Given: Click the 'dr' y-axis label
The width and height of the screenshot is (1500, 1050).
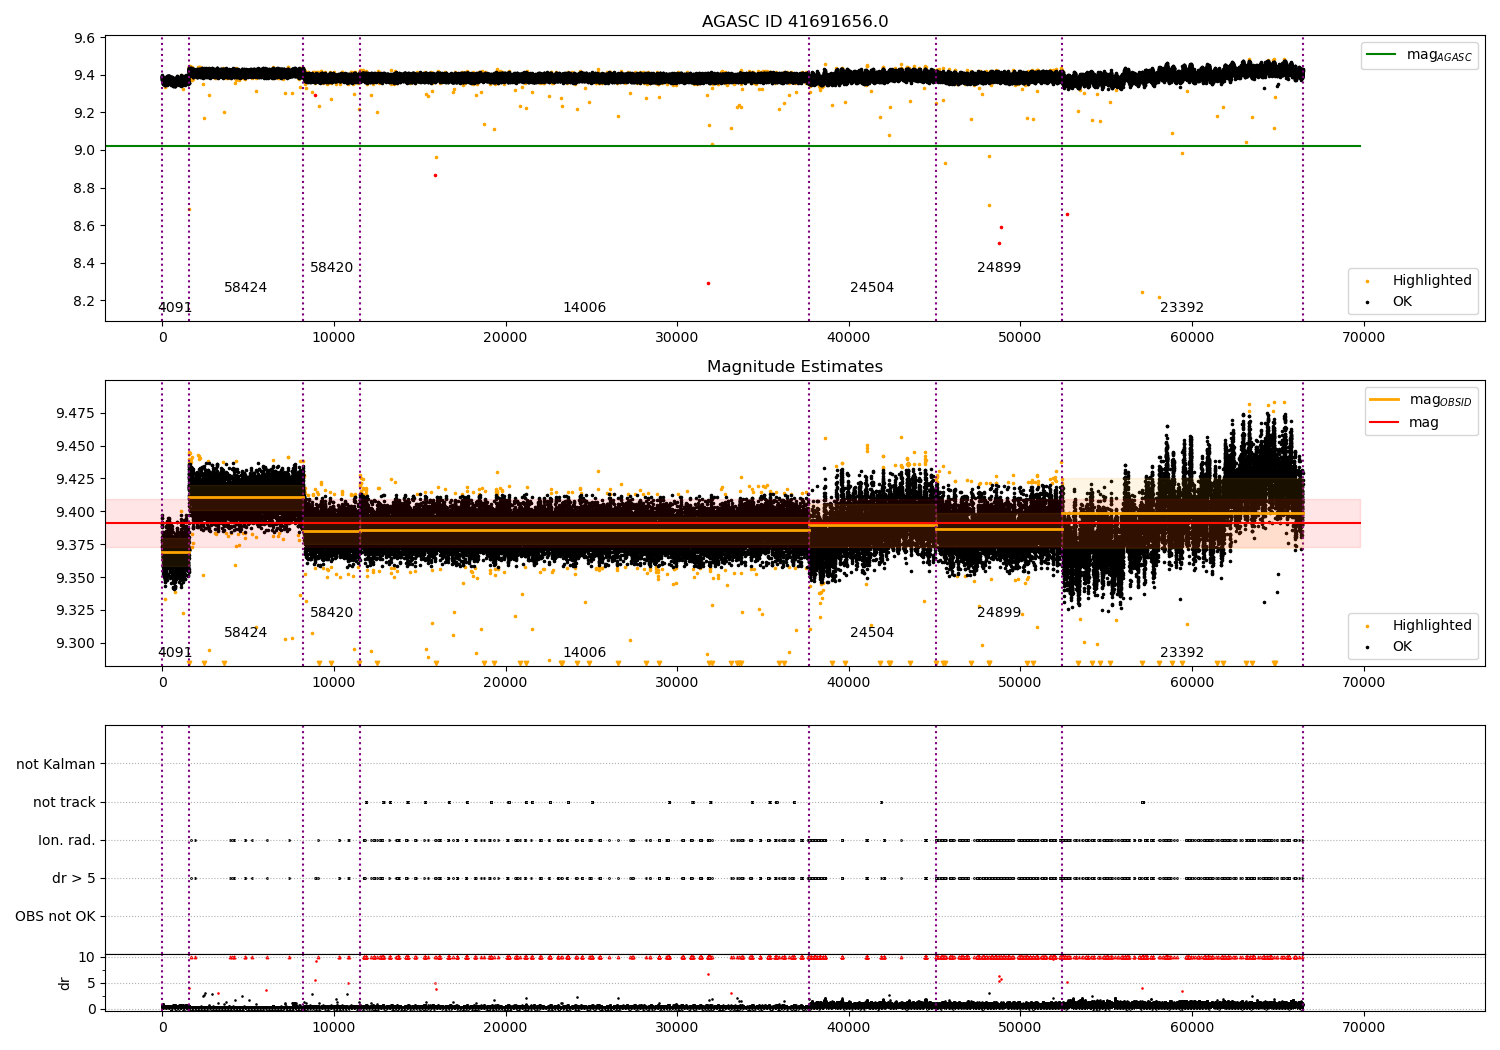Looking at the screenshot, I should coord(65,983).
